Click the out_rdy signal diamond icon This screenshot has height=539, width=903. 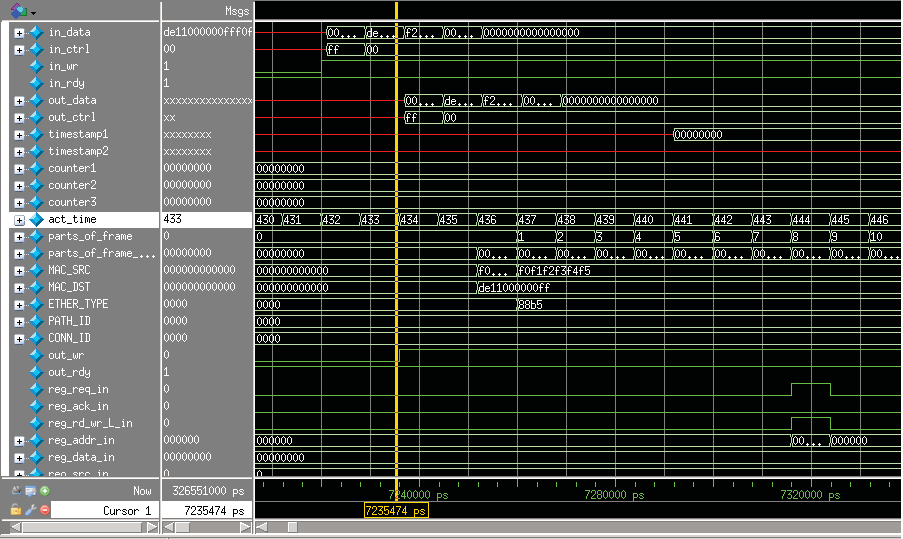[36, 373]
